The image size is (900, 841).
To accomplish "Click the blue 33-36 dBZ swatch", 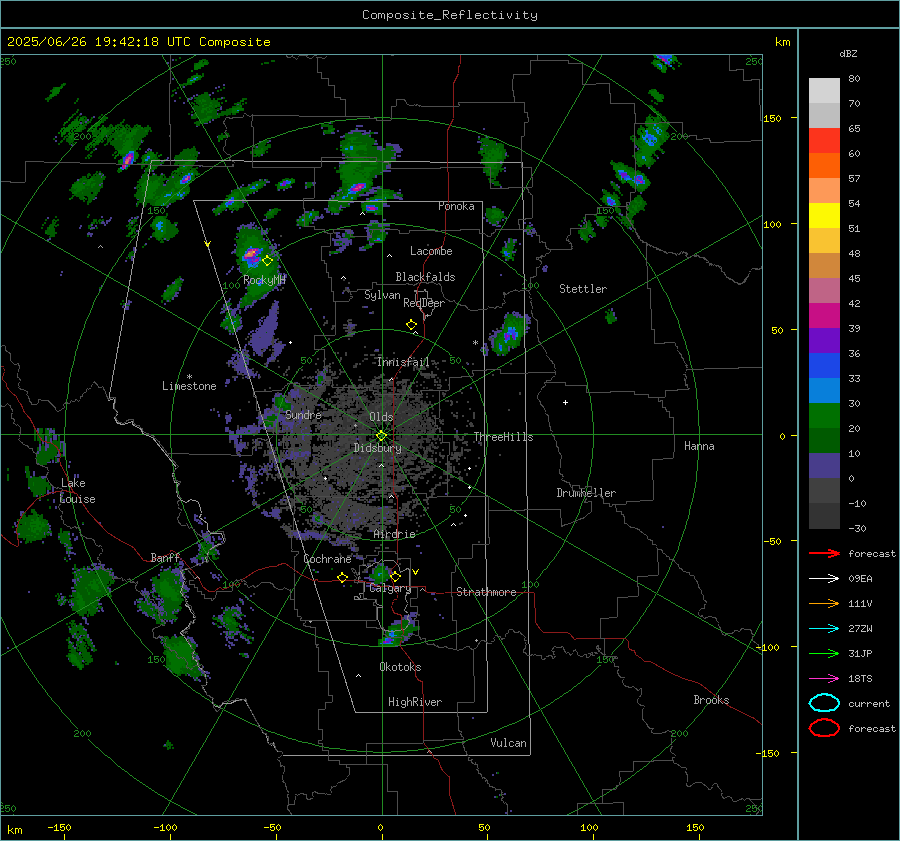I will [824, 366].
